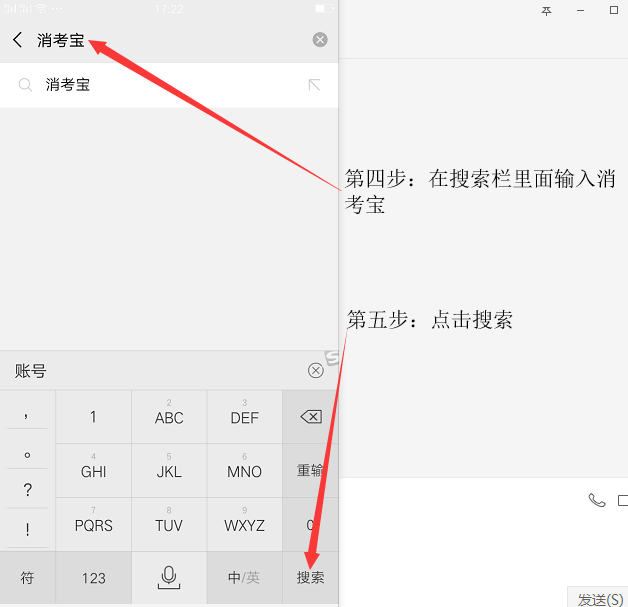Tap the back arrow beside 消考宝
This screenshot has height=607, width=628.
pos(18,40)
